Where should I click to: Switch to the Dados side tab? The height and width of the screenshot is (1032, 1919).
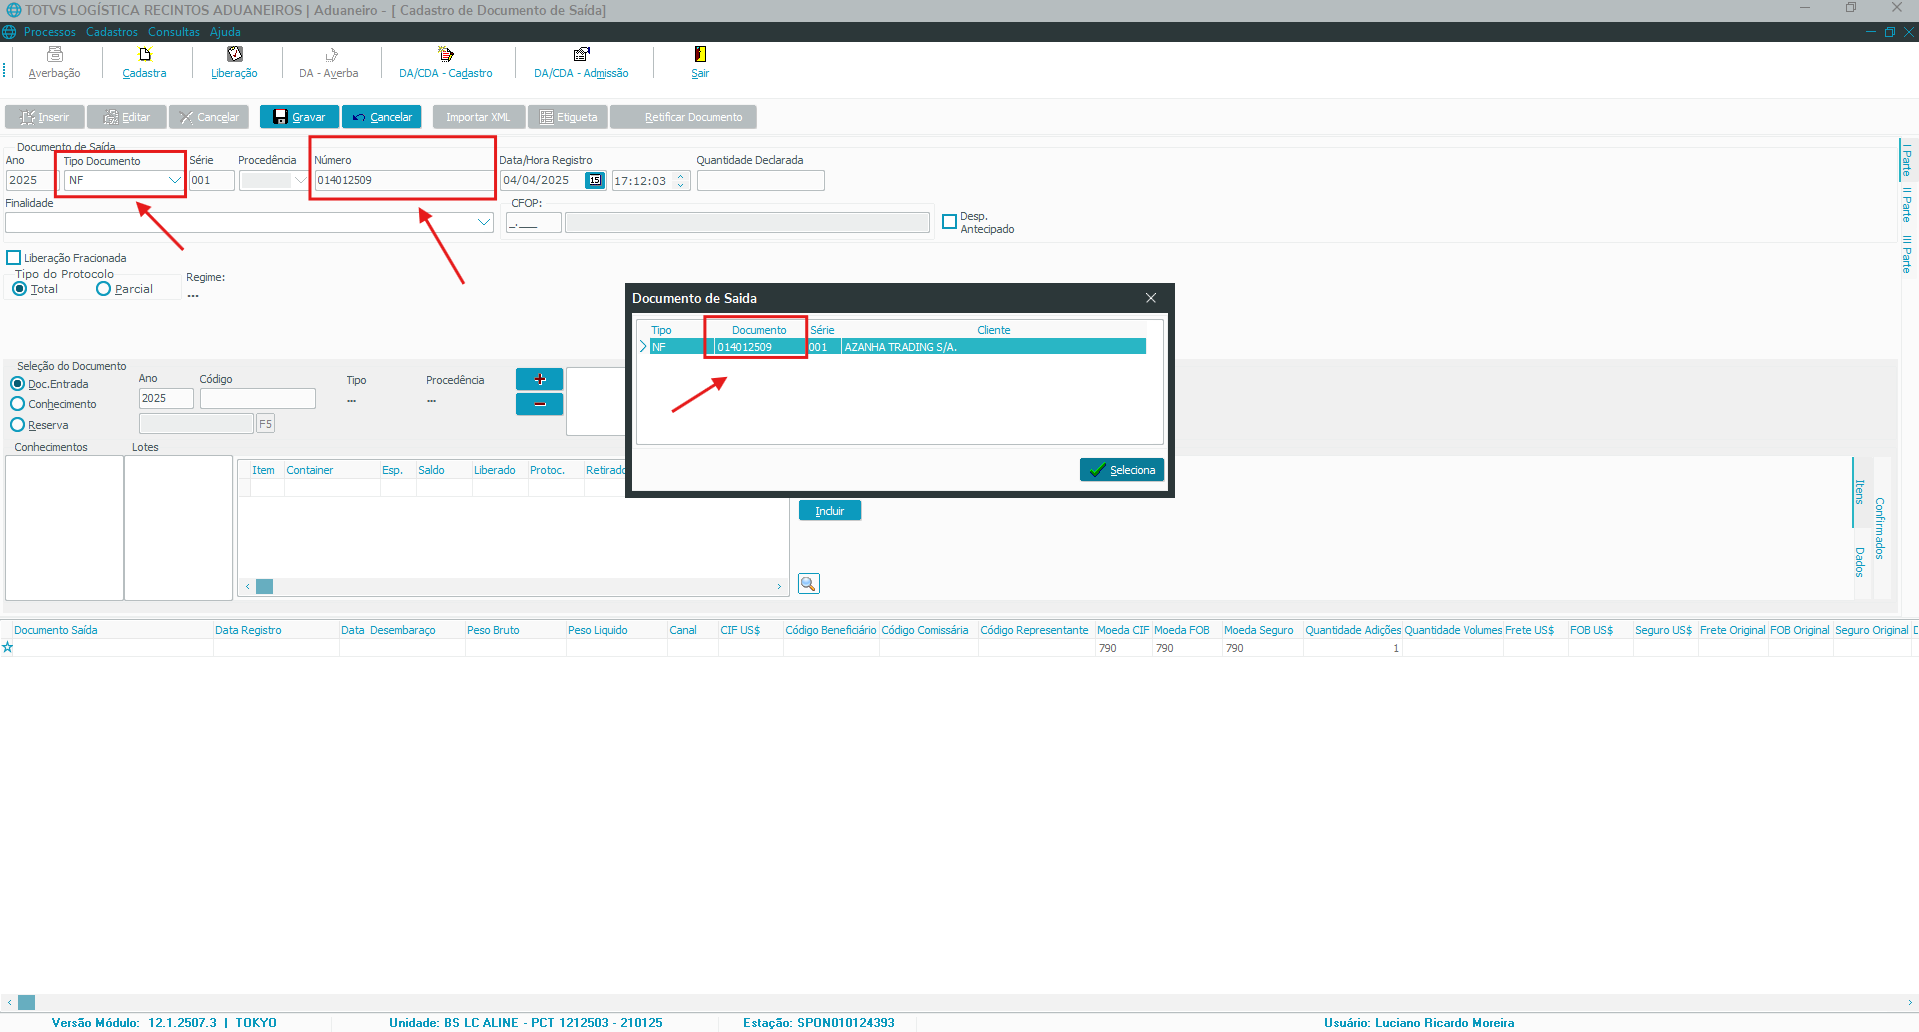pos(1860,562)
